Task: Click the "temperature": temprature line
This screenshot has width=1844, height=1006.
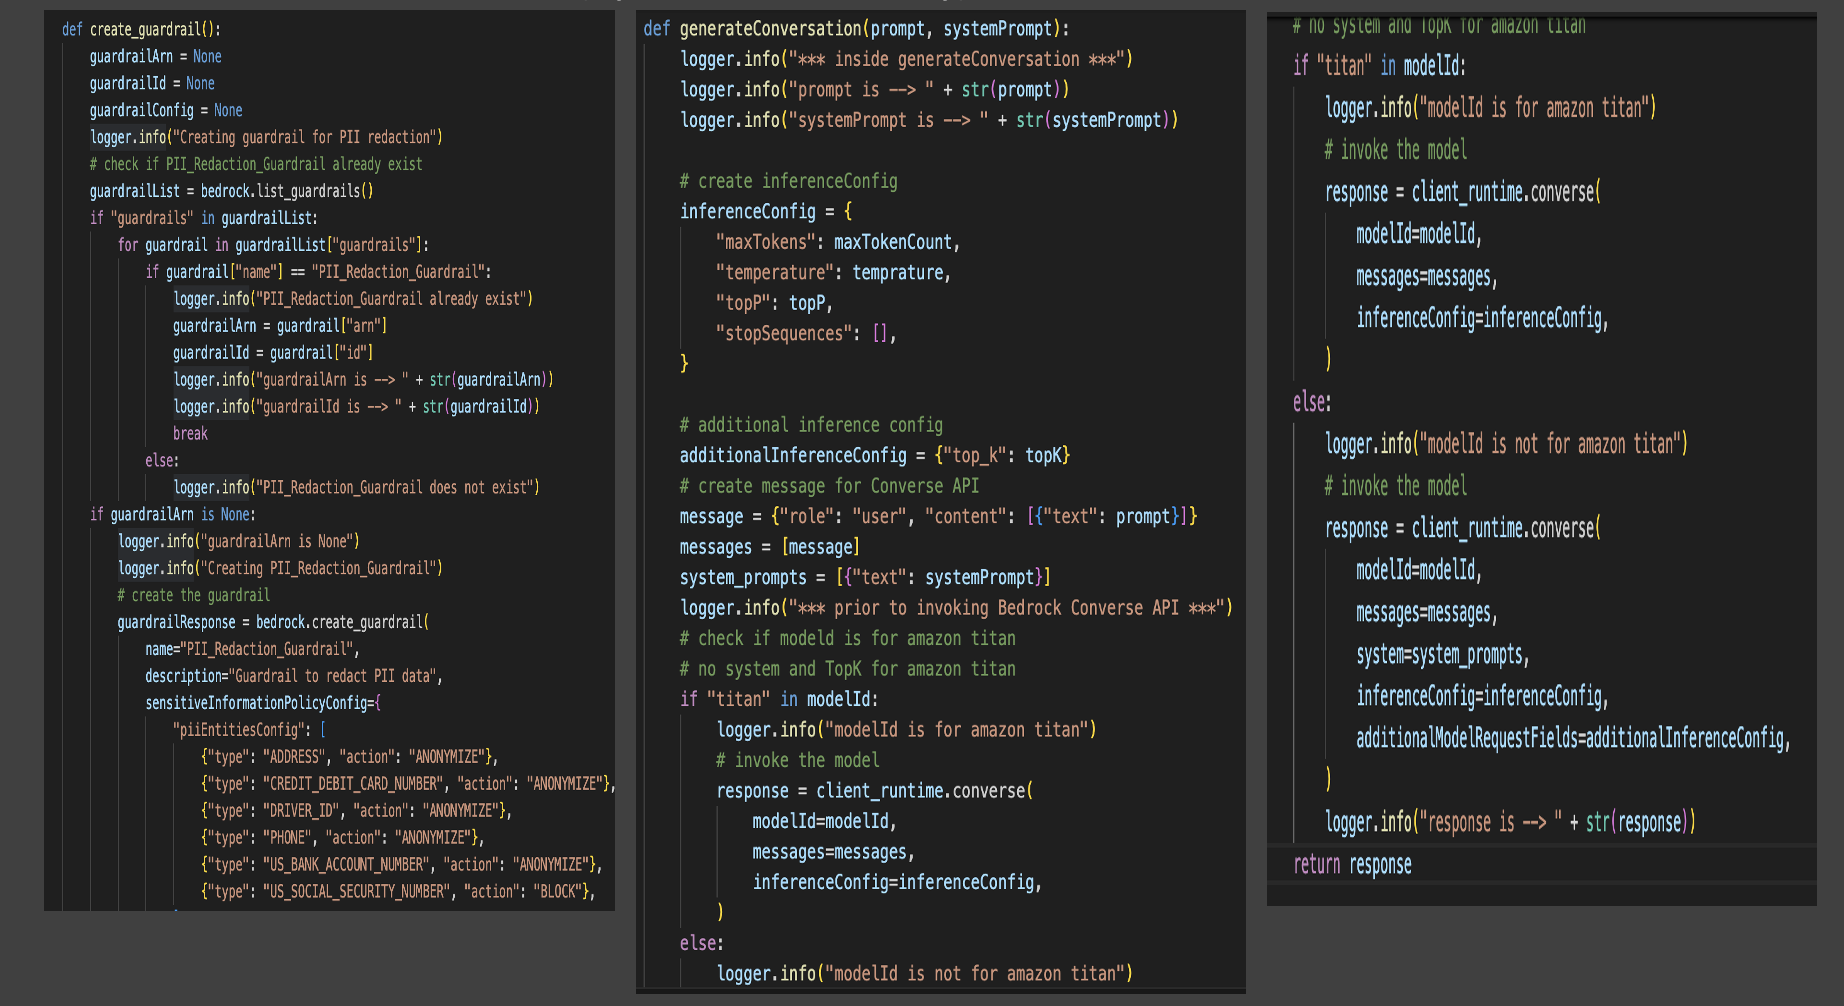Action: point(832,272)
